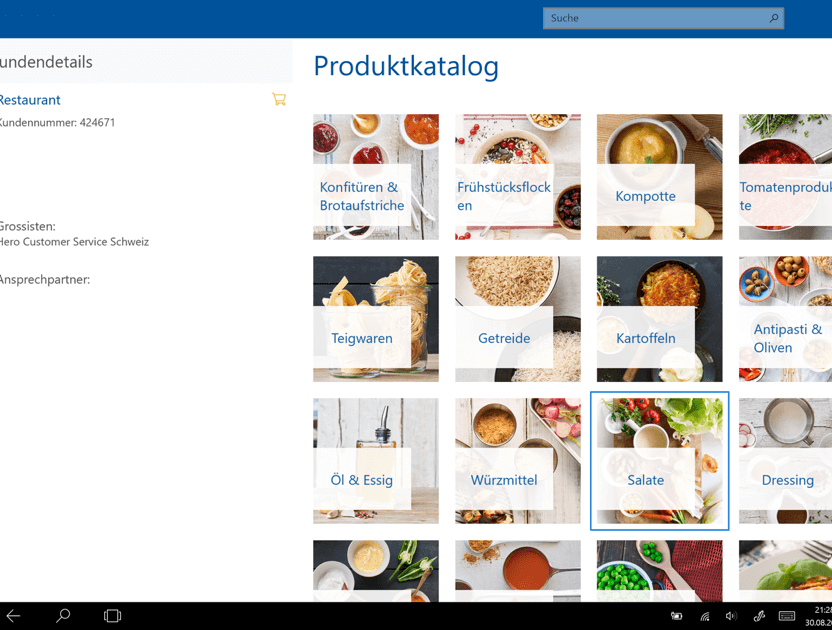The image size is (832, 630).
Task: Click the search magnifier in the Suche field
Action: (774, 18)
